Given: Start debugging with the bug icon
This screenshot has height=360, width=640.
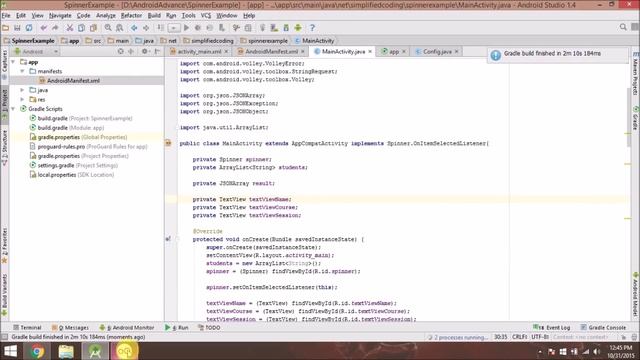Looking at the screenshot, I should point(198,28).
